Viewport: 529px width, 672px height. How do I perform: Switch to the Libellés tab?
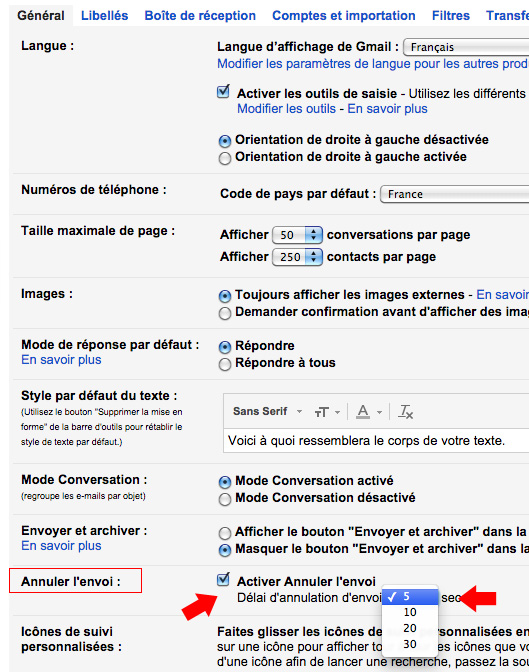coord(105,15)
